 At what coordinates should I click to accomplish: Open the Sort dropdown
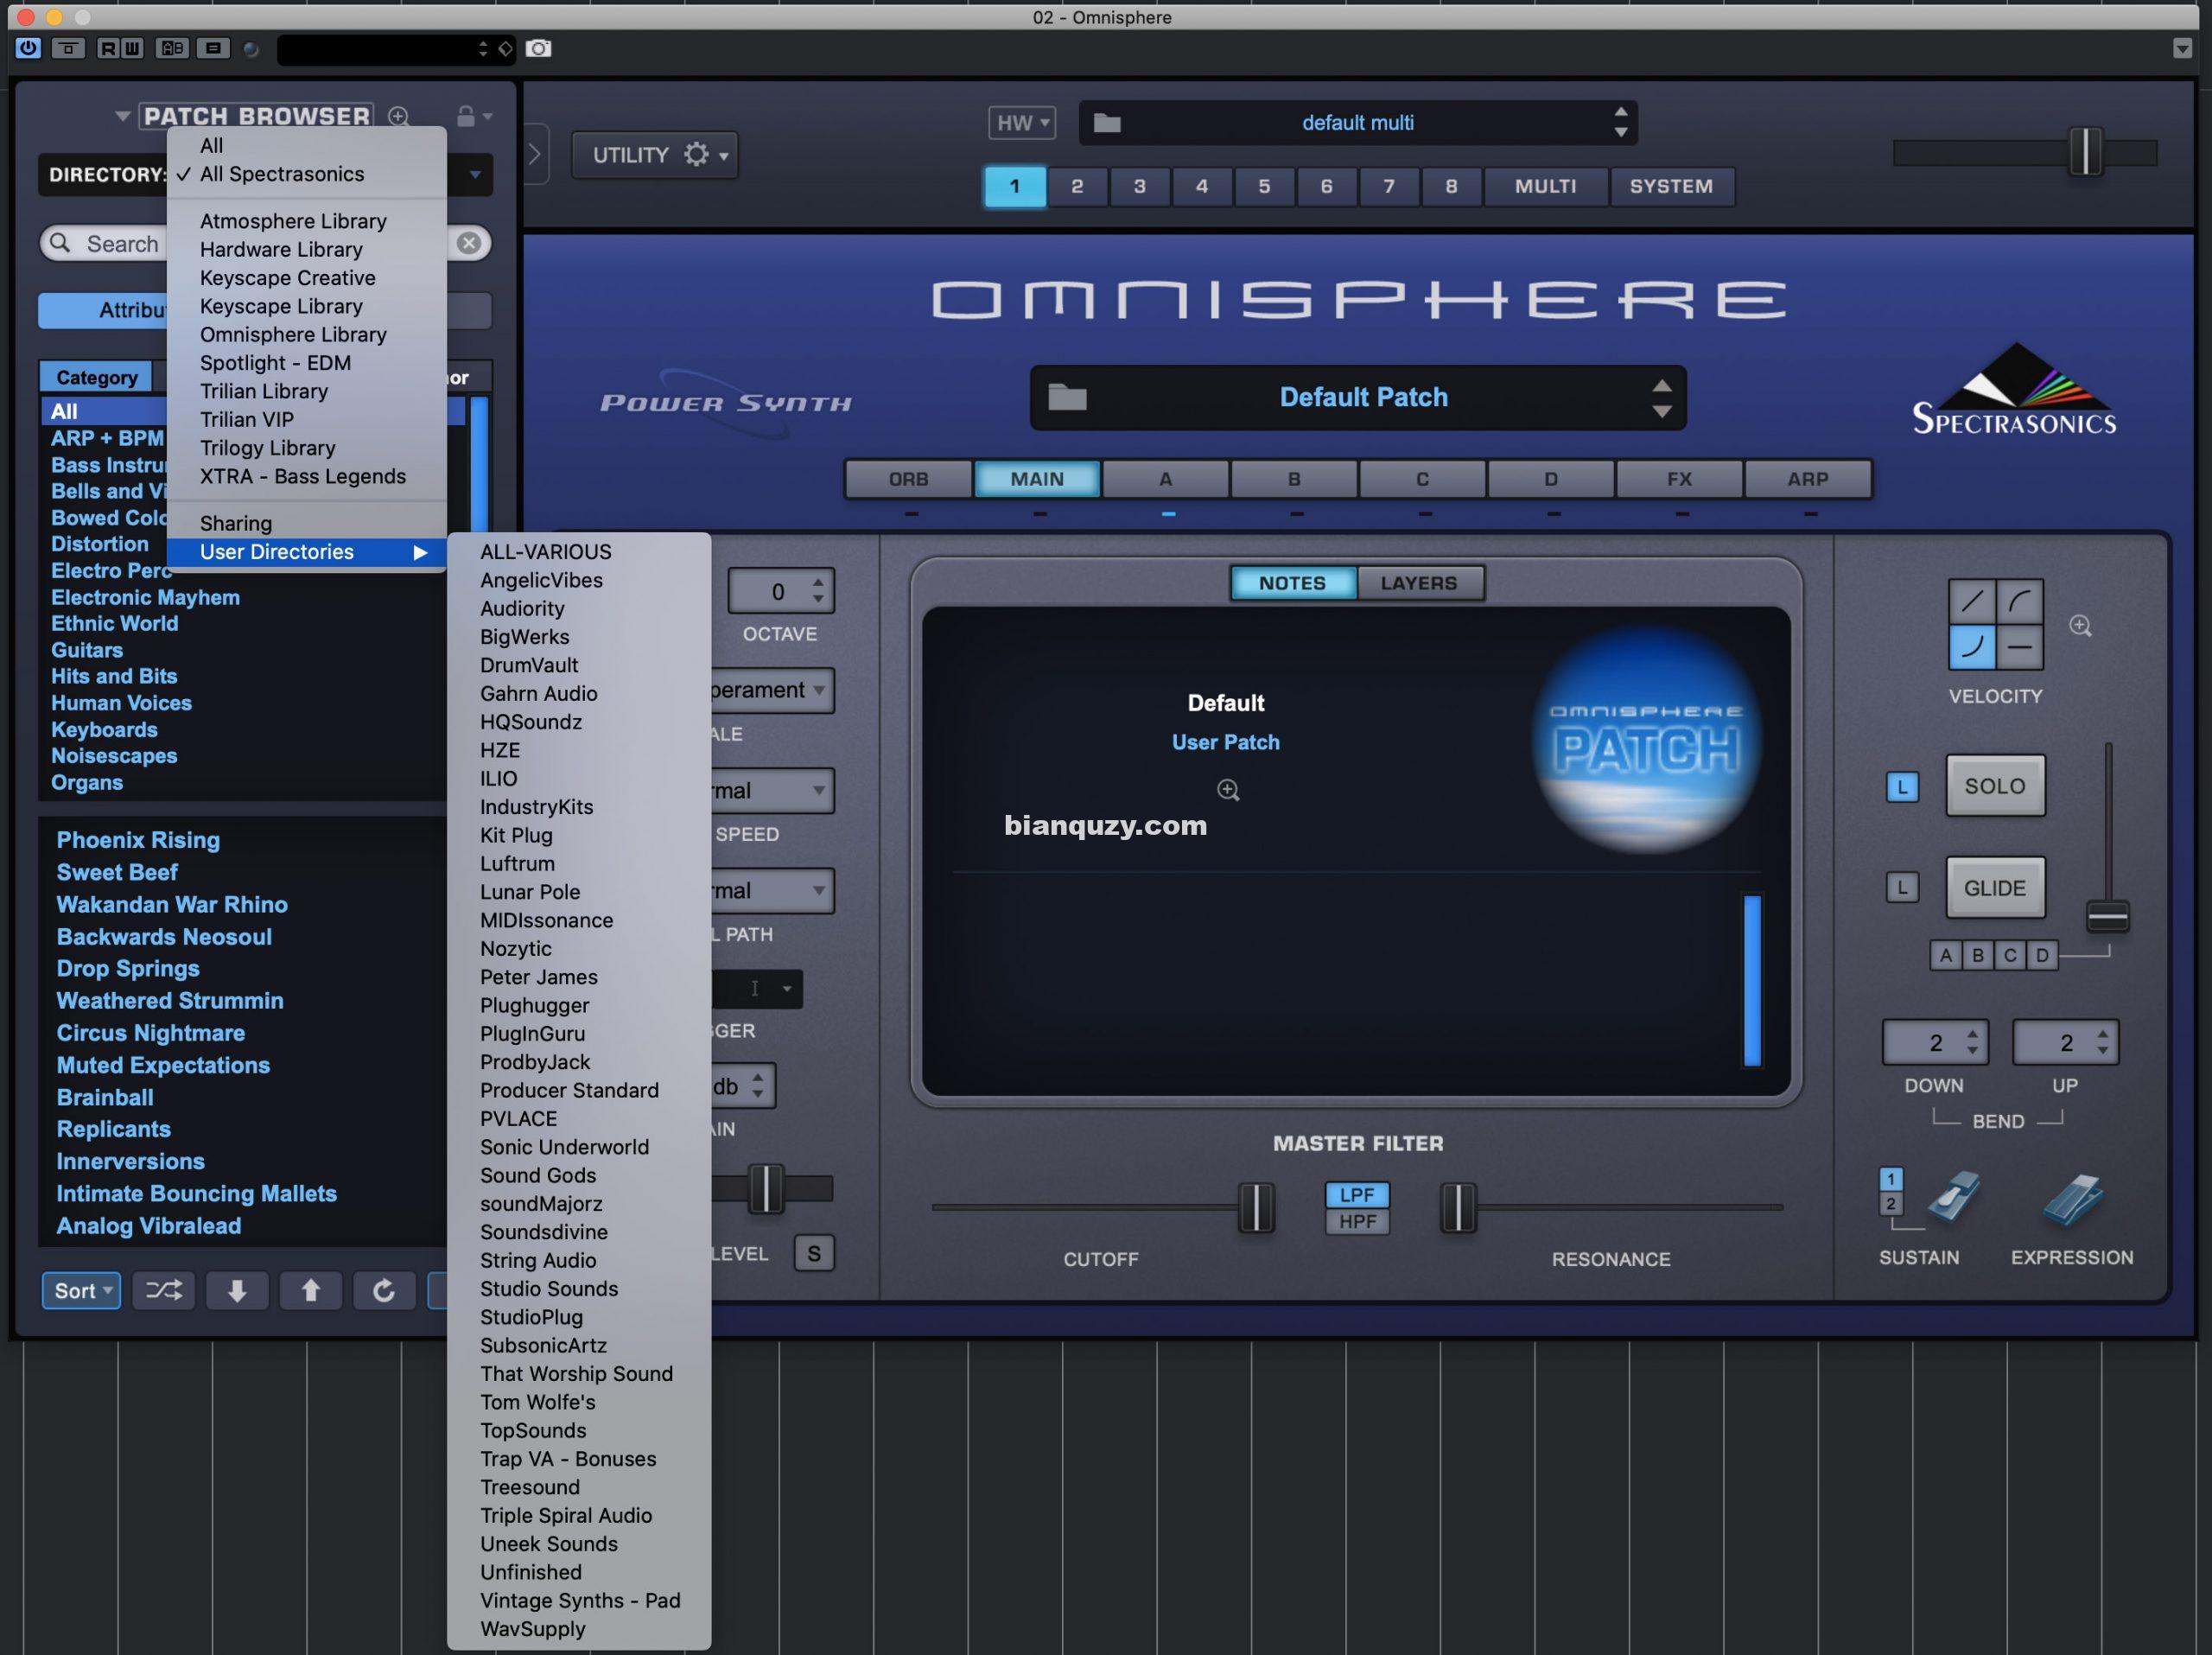81,1290
